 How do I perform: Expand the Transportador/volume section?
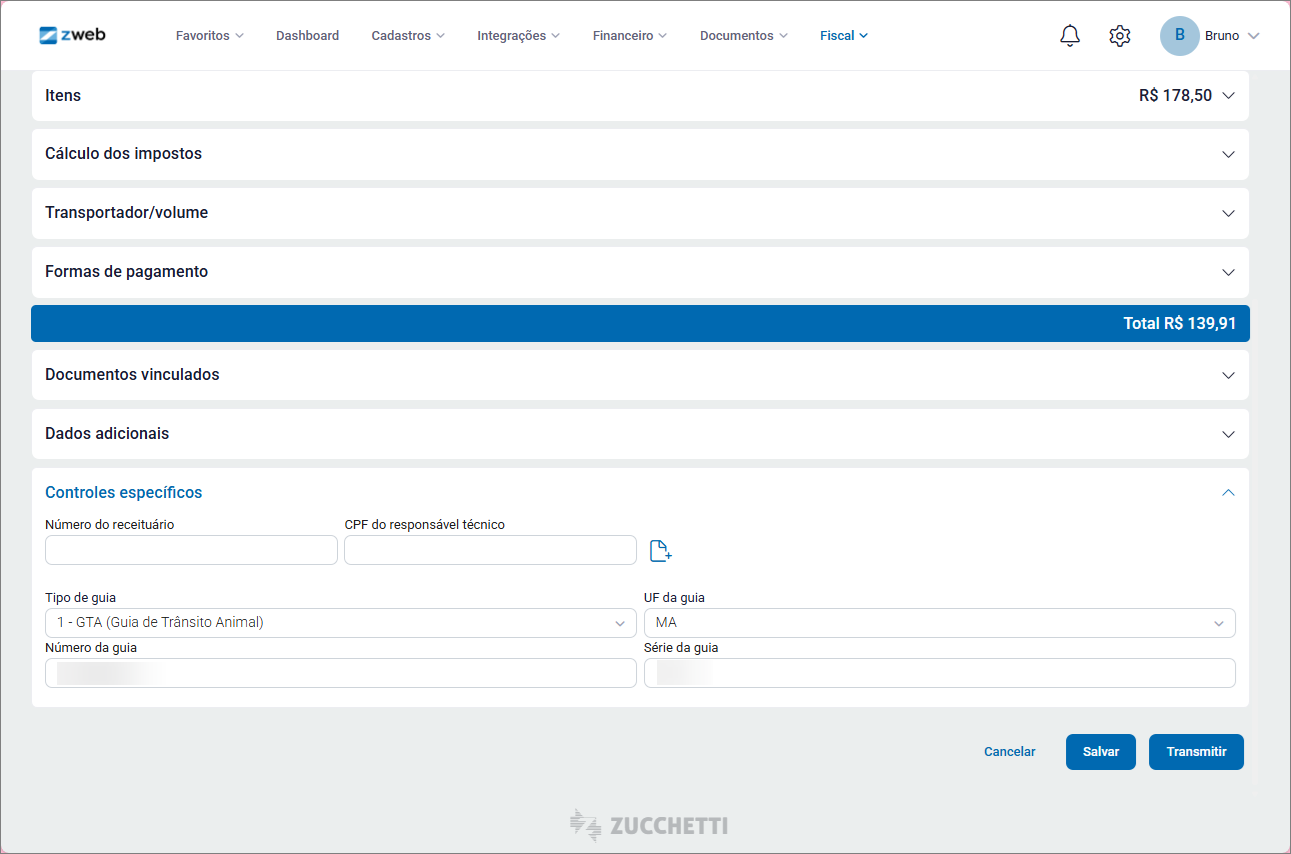(x=640, y=213)
